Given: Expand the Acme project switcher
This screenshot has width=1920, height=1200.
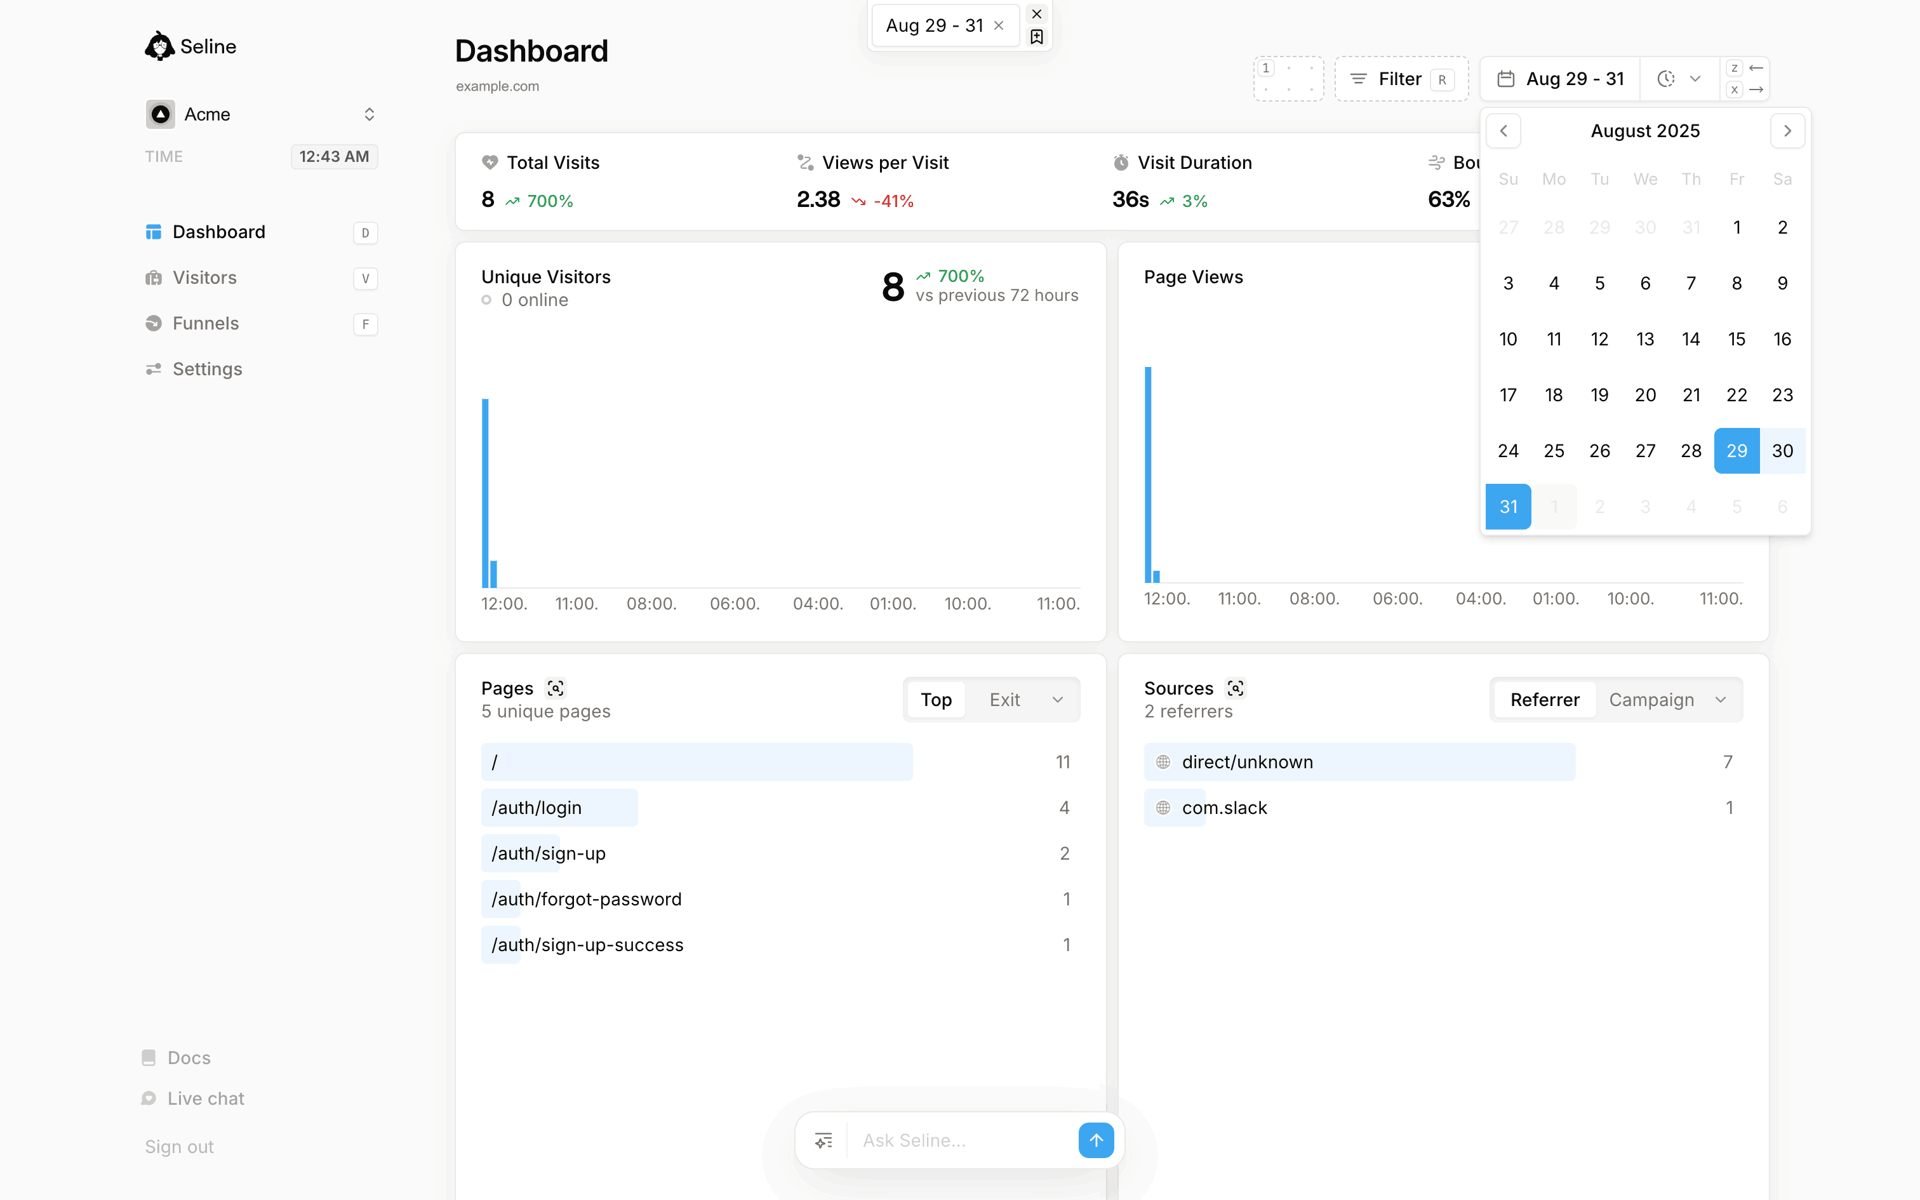Looking at the screenshot, I should [261, 114].
